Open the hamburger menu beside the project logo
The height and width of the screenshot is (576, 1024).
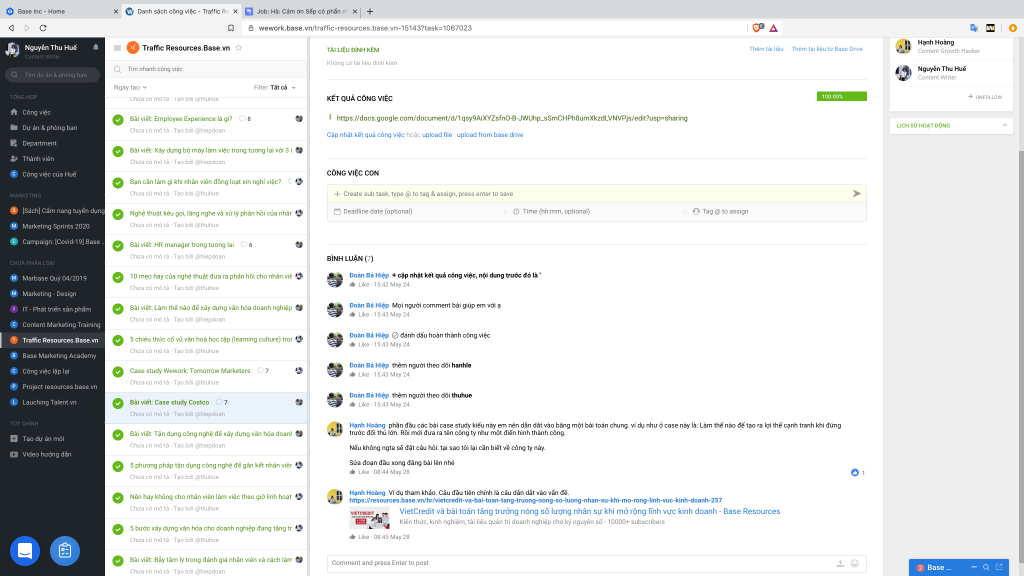(117, 47)
